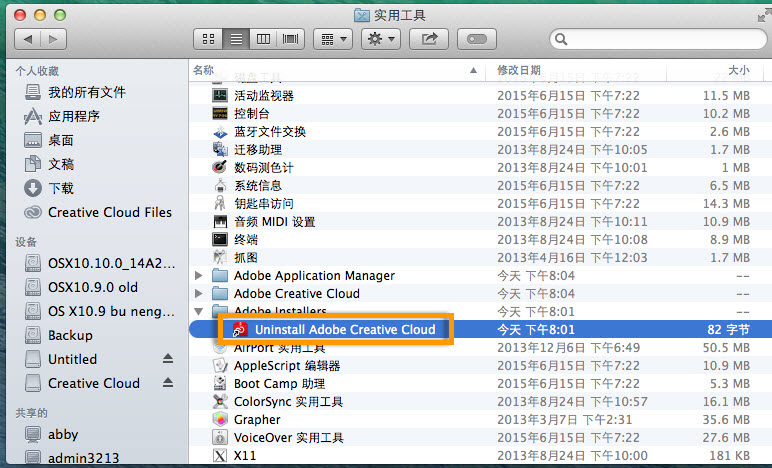Switch to list view

click(x=236, y=39)
